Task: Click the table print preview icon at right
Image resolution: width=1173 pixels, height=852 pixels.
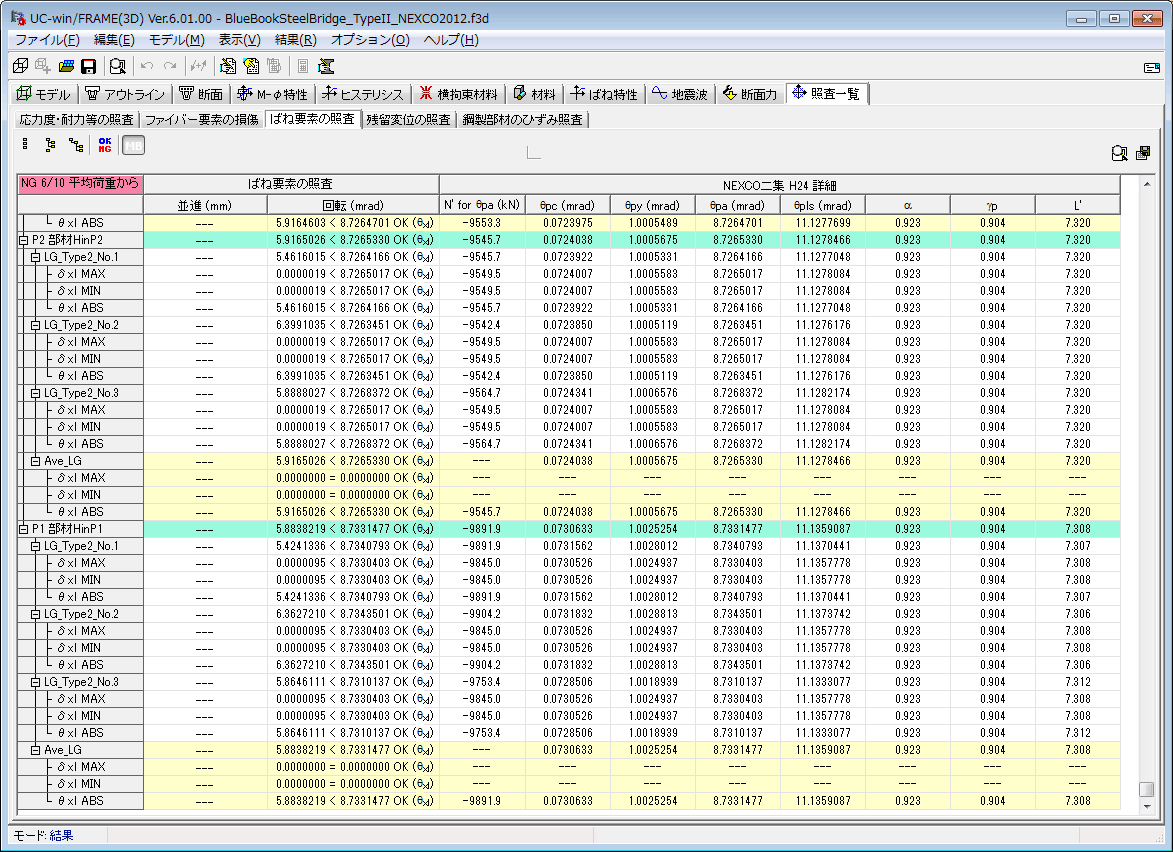Action: tap(1120, 153)
